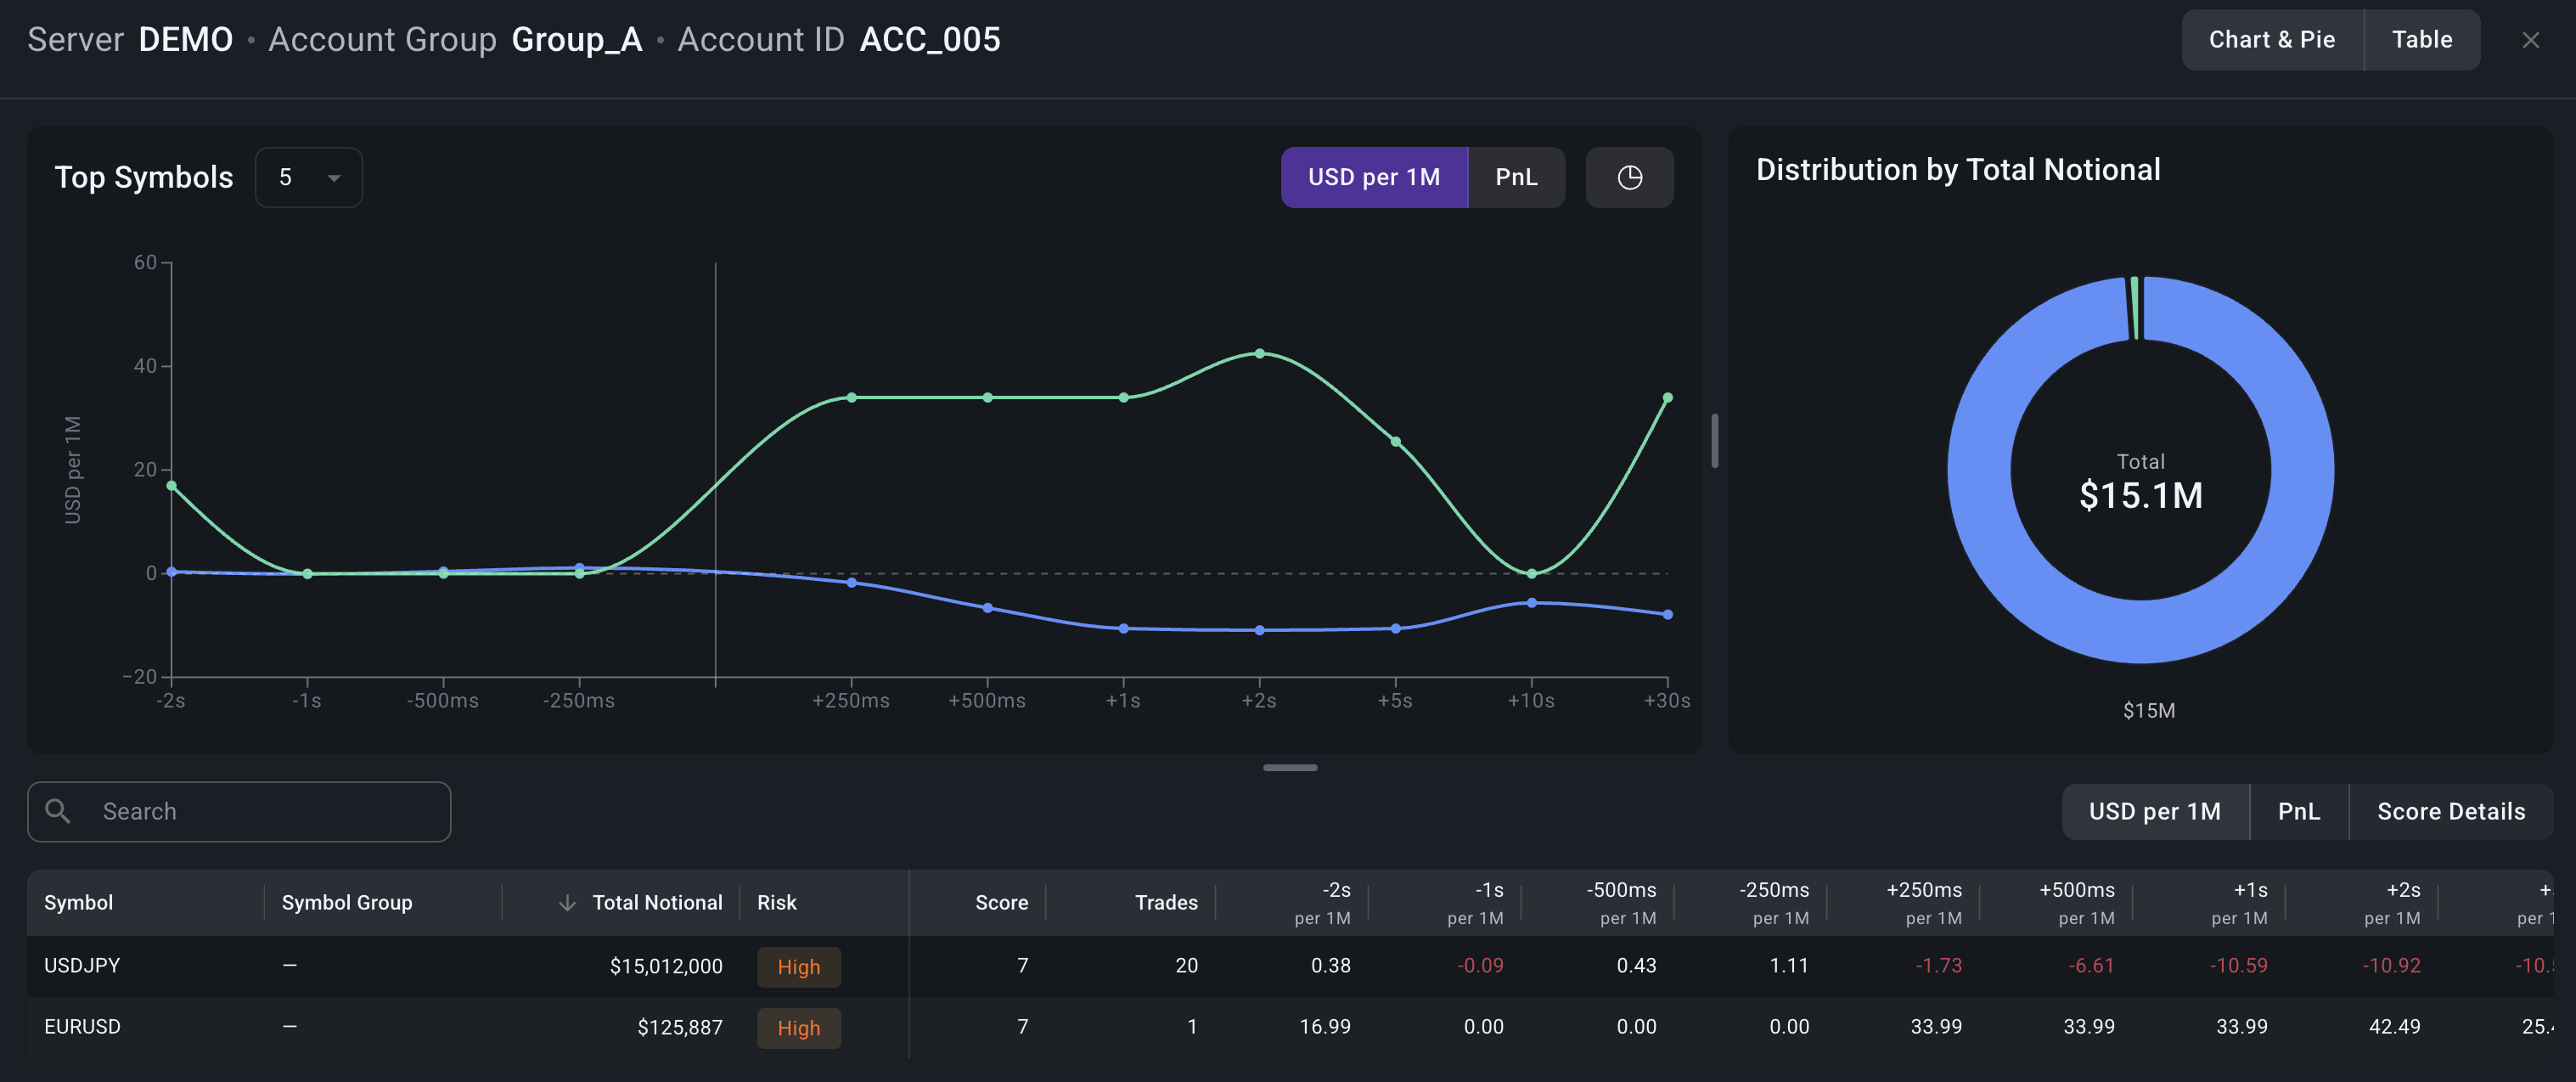This screenshot has width=2576, height=1082.
Task: Click the pie chart toggle icon
Action: pyautogui.click(x=1629, y=177)
